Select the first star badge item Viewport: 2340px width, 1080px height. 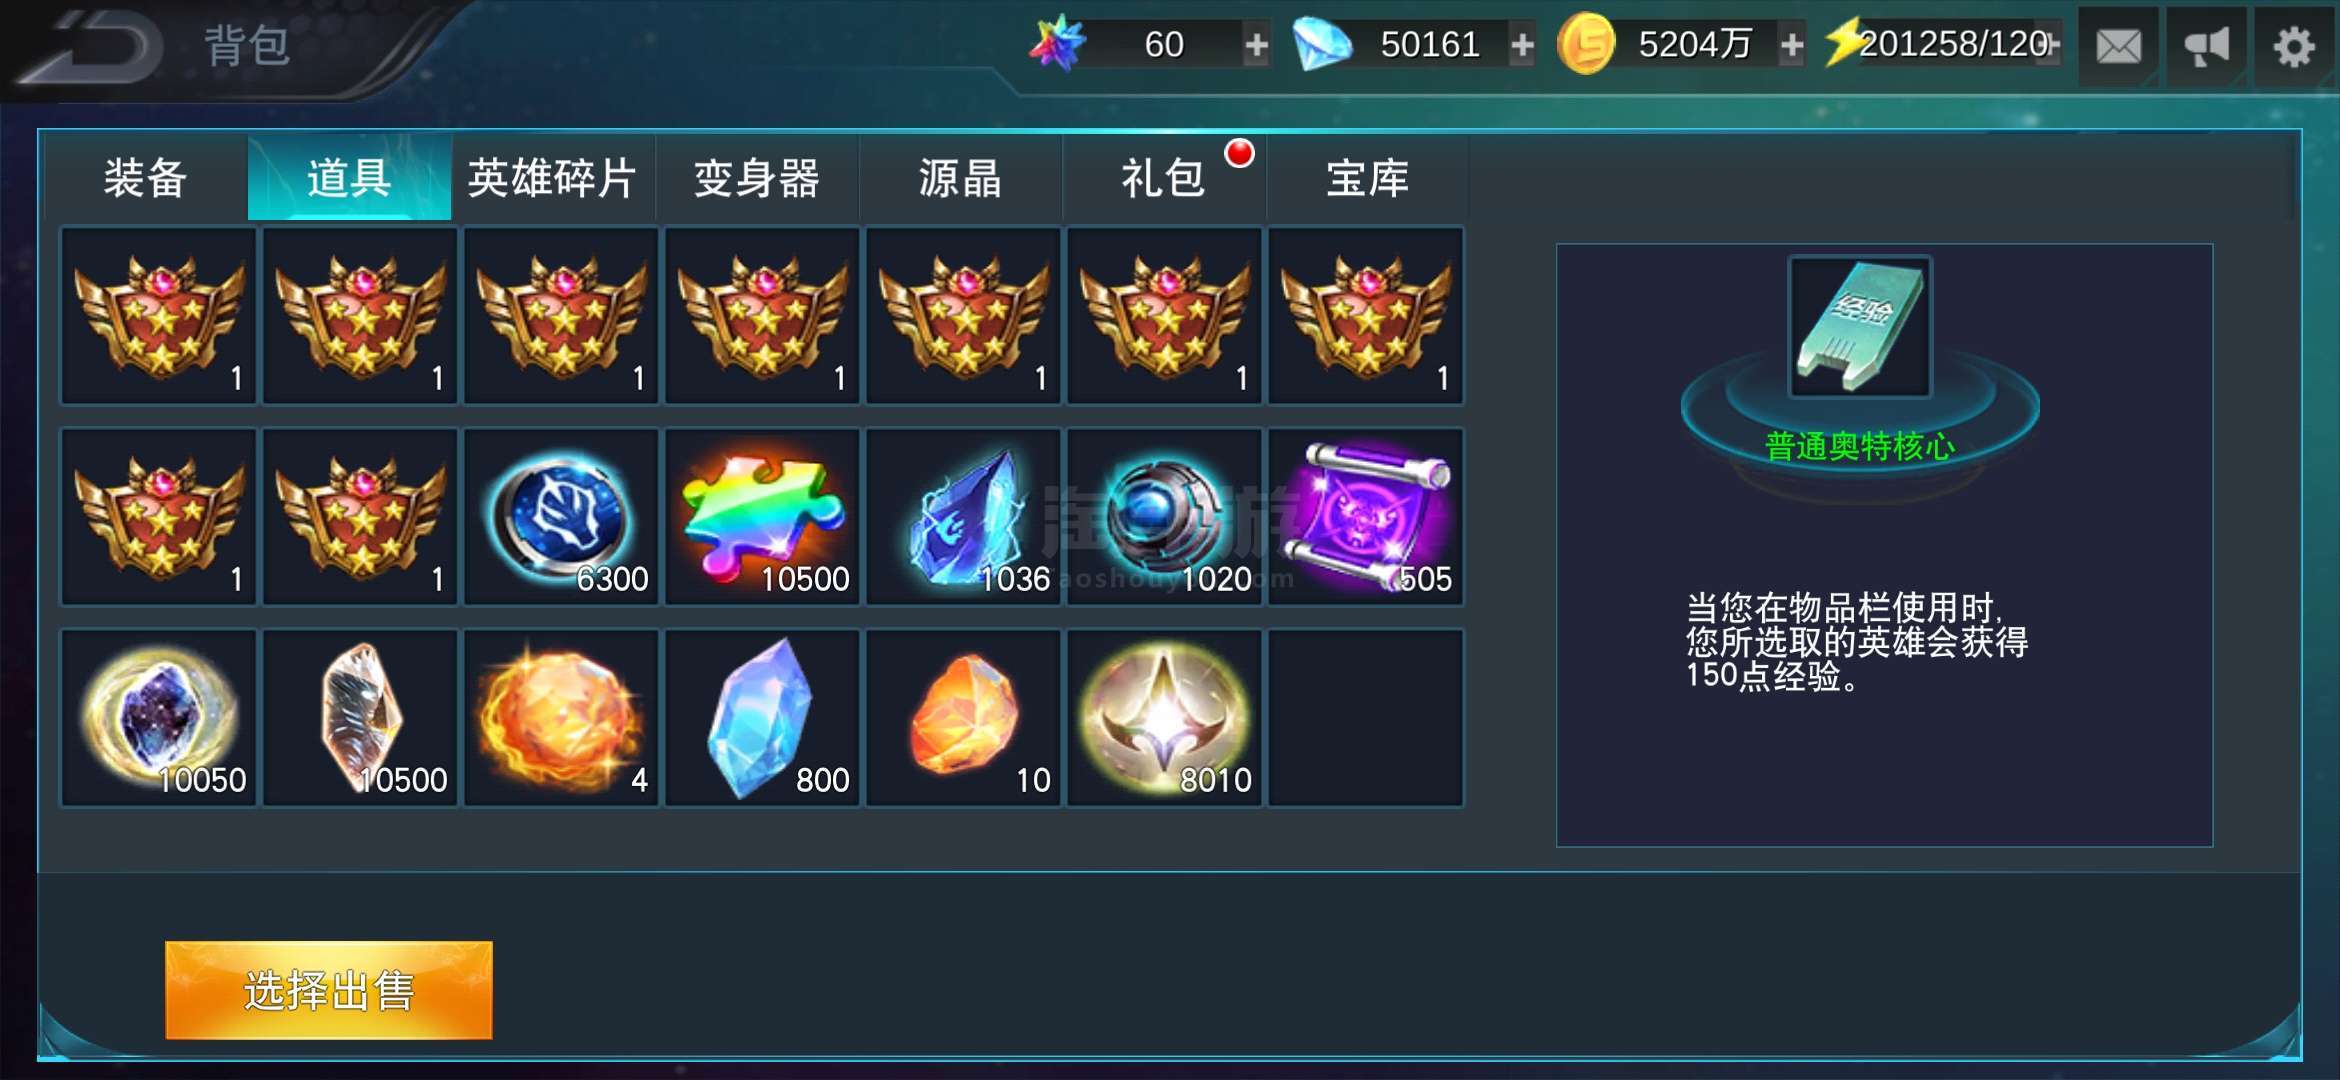pos(159,316)
